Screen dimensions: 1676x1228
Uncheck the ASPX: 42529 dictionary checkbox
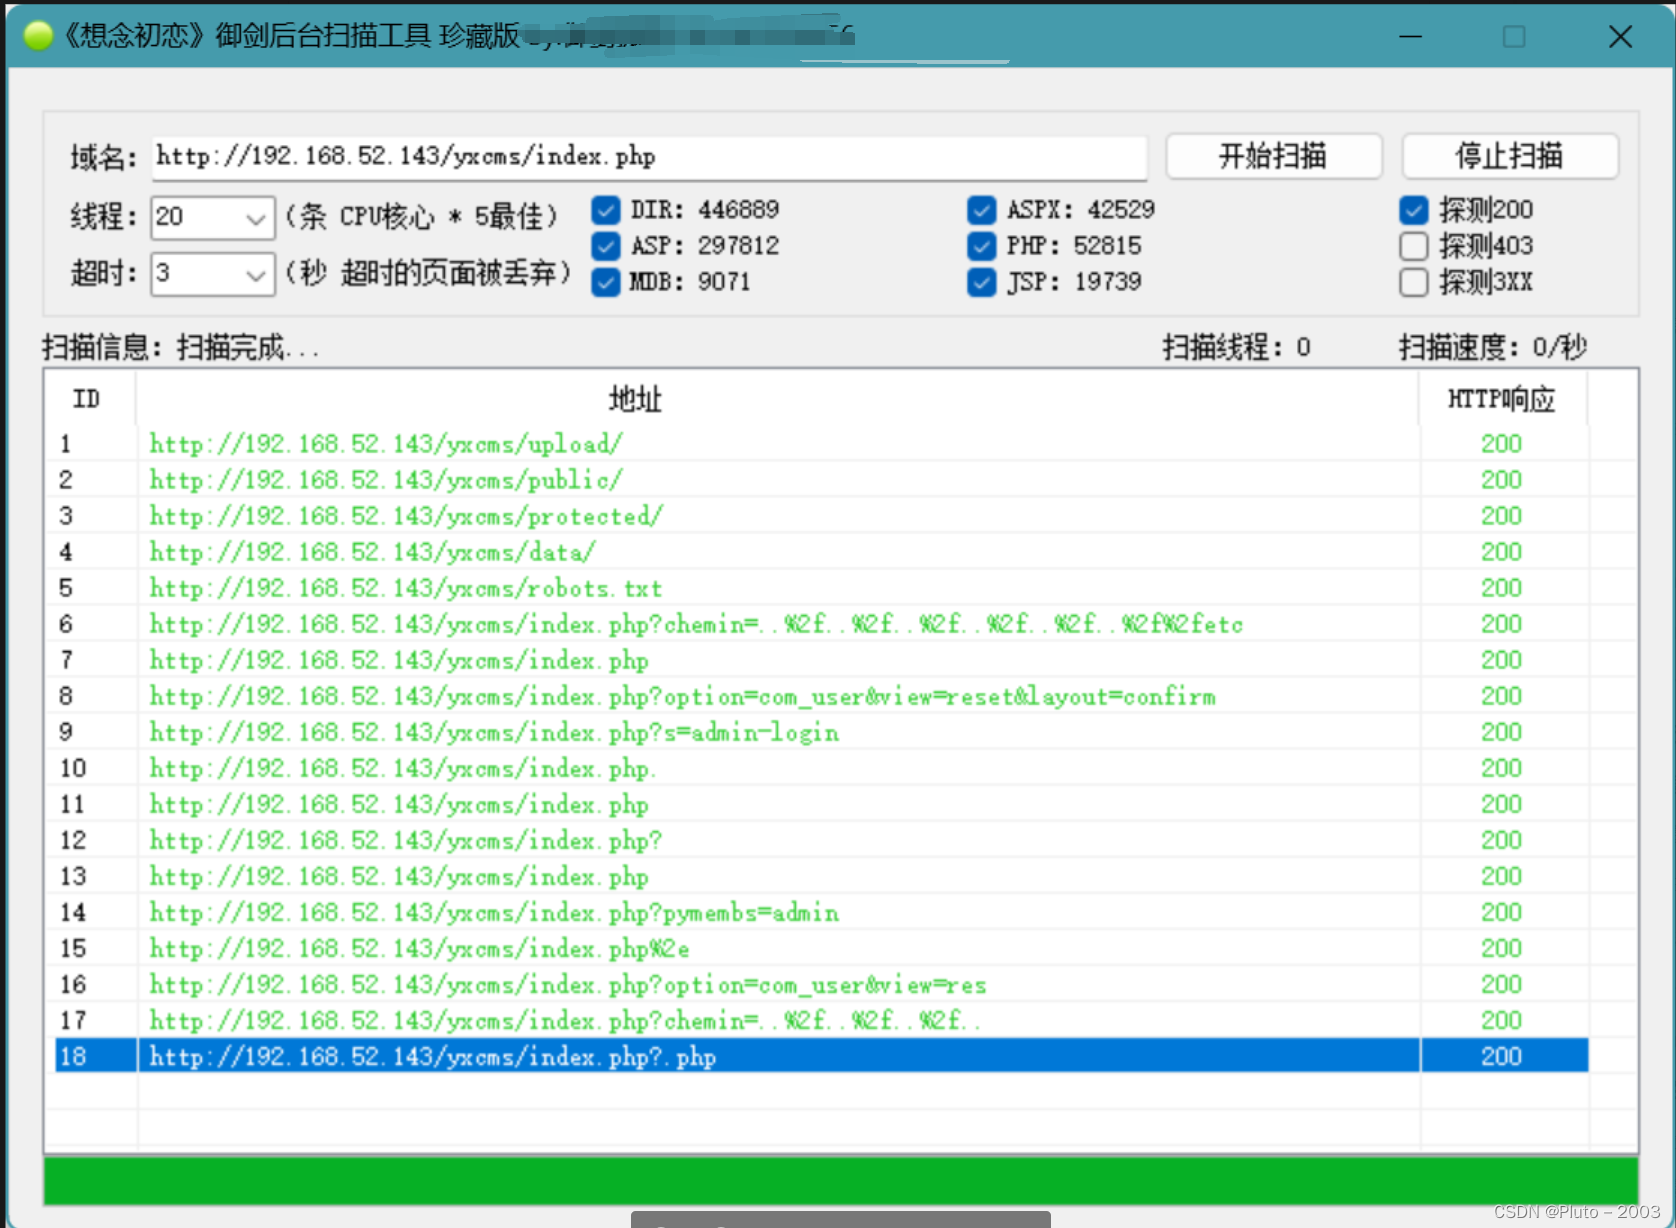(982, 210)
